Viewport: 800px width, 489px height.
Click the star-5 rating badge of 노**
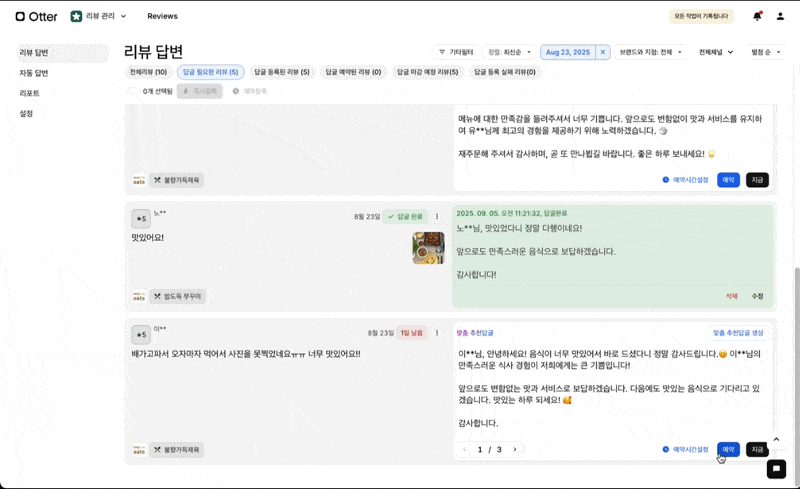(x=141, y=218)
